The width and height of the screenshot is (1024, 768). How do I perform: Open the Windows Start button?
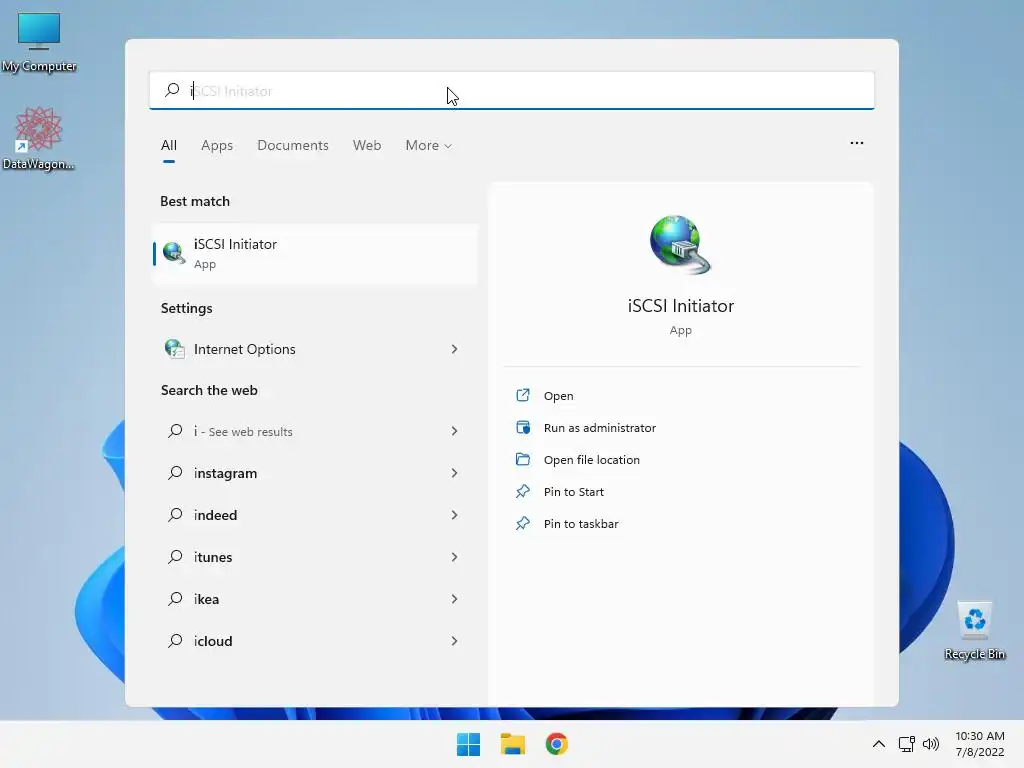pyautogui.click(x=468, y=744)
